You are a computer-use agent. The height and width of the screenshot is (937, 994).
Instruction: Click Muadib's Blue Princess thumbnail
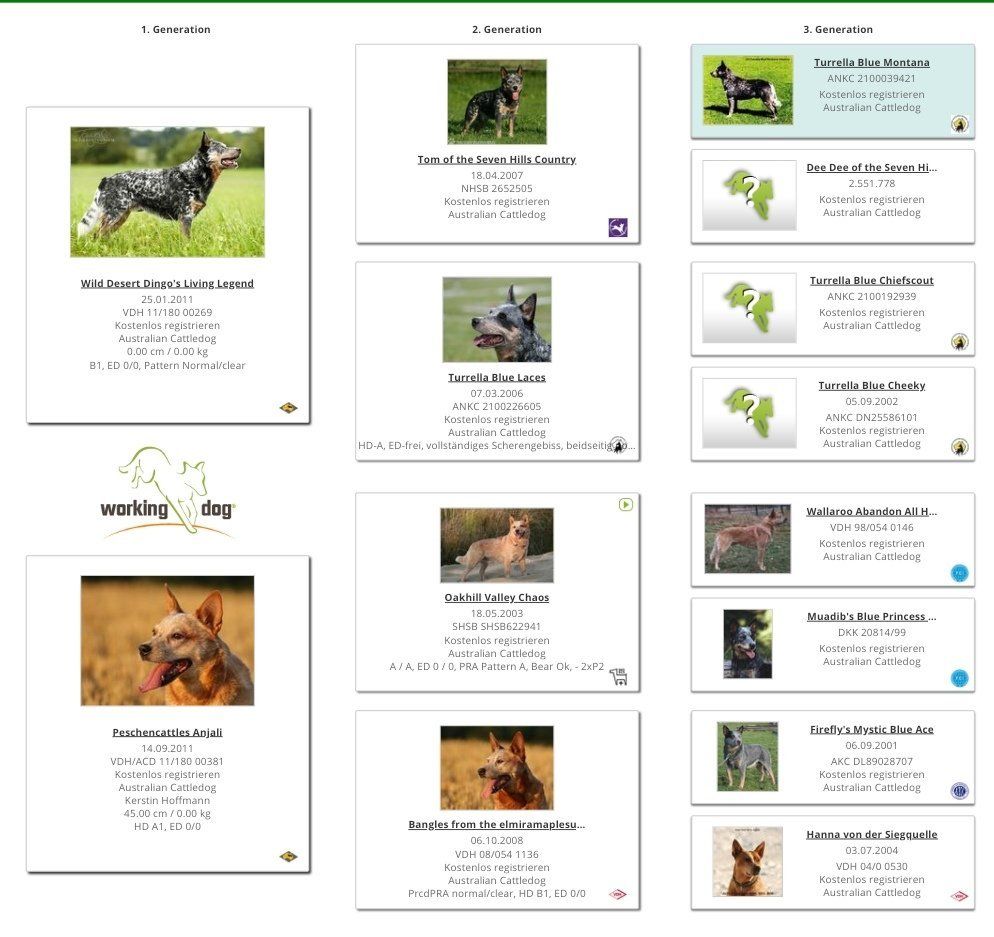[x=748, y=644]
